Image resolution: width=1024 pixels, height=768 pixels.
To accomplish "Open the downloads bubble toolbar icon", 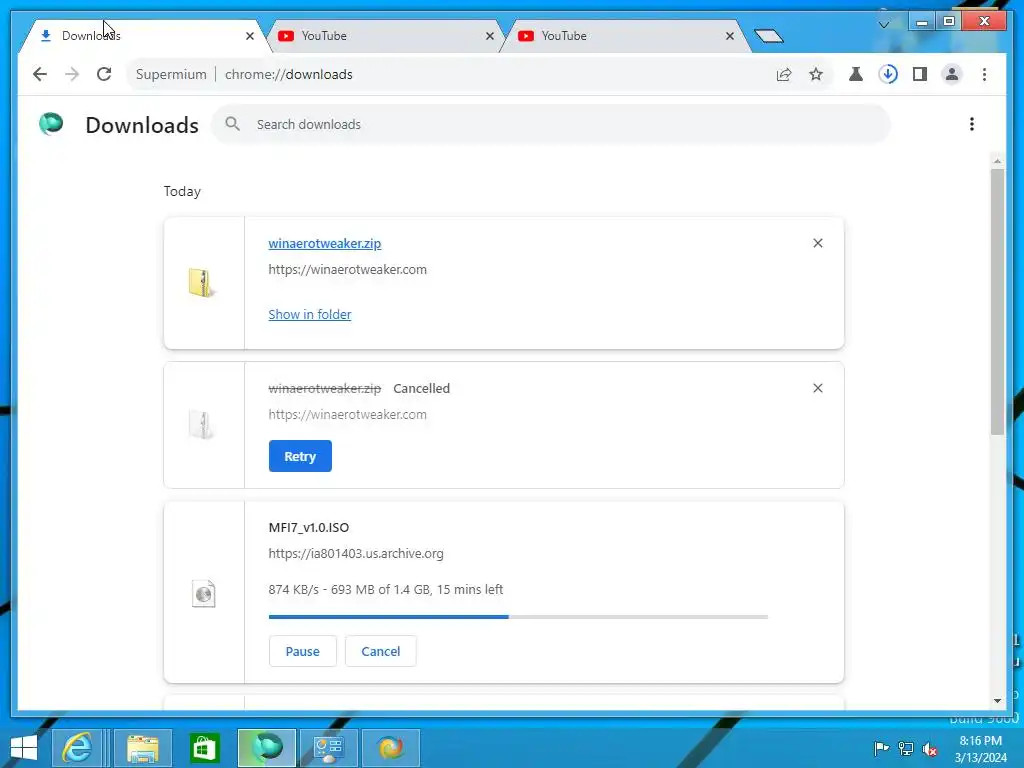I will click(x=888, y=74).
